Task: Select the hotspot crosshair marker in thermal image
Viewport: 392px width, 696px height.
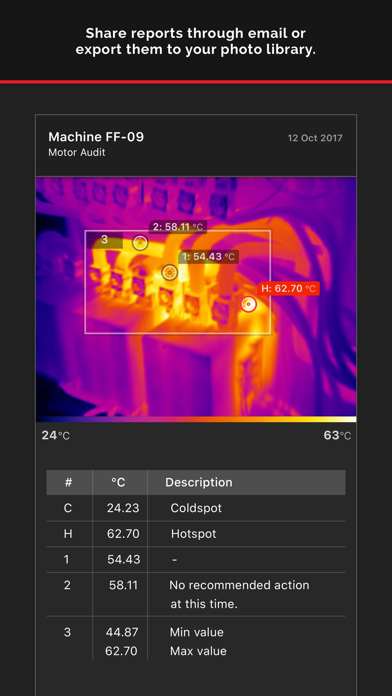Action: [x=249, y=304]
